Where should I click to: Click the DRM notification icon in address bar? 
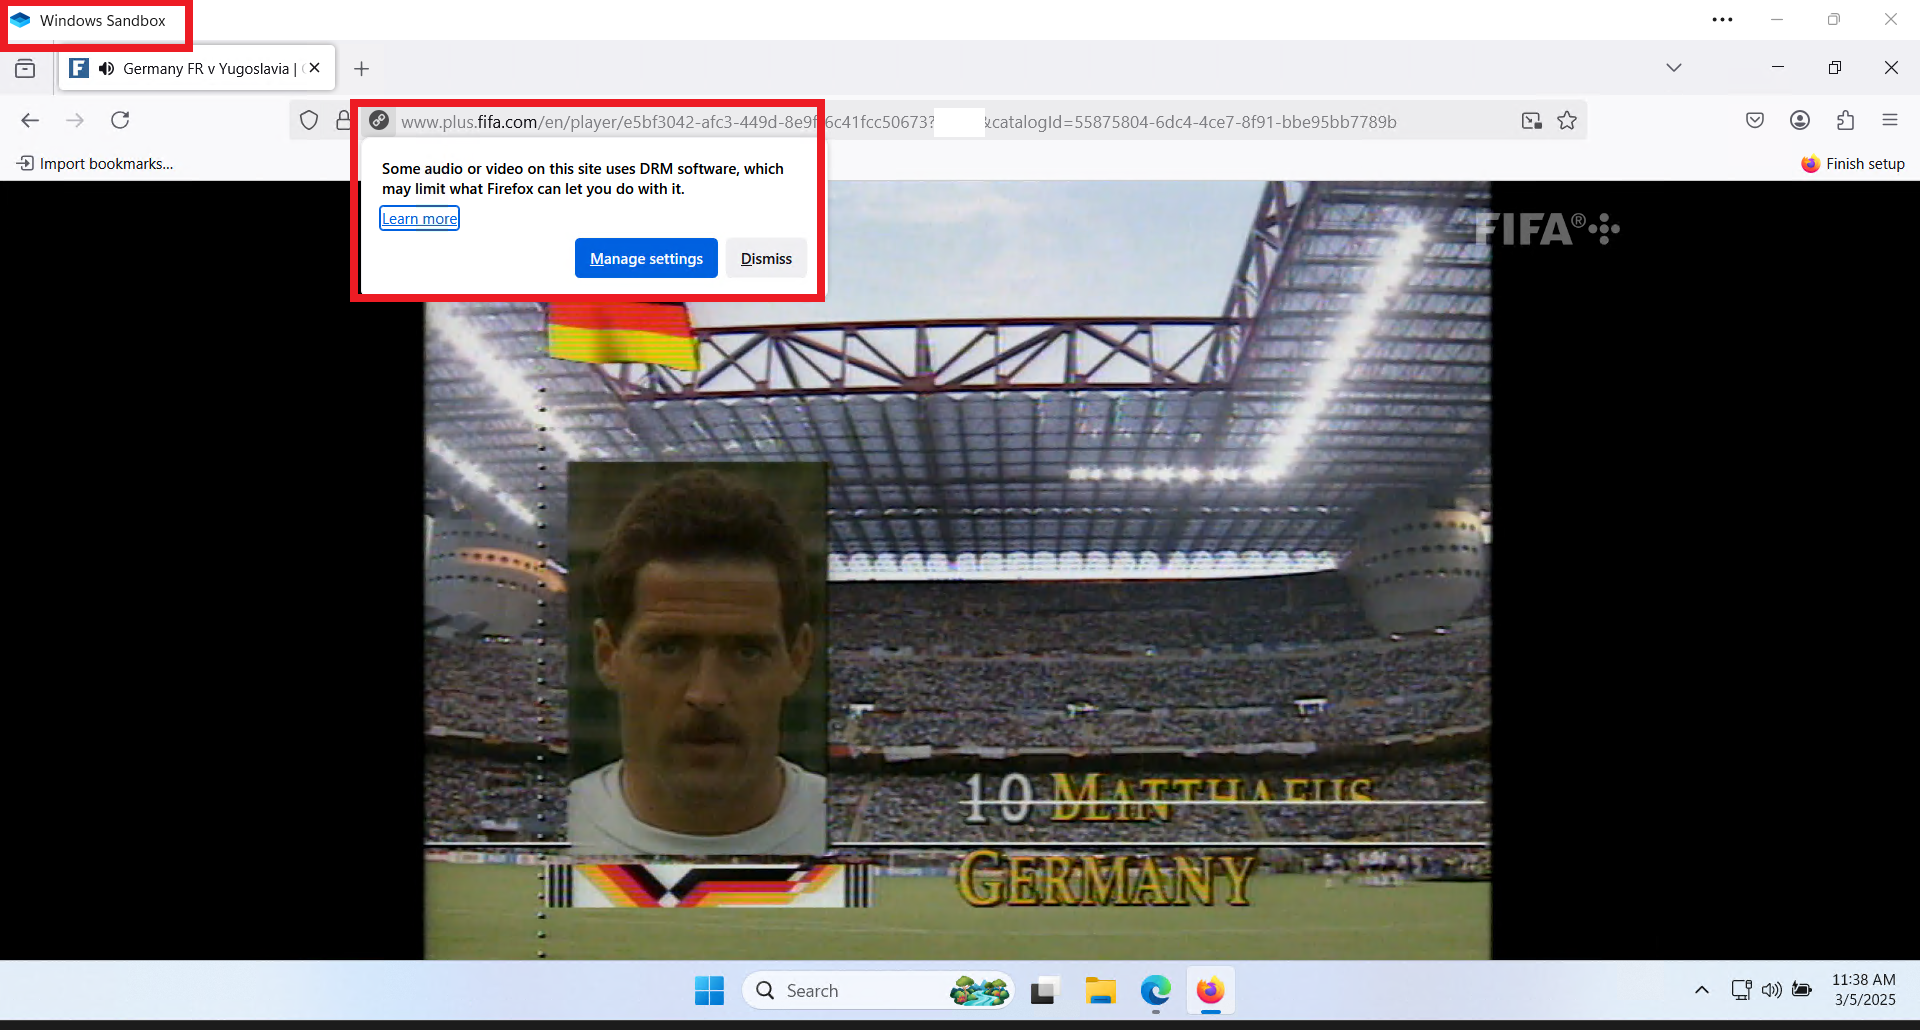tap(379, 120)
